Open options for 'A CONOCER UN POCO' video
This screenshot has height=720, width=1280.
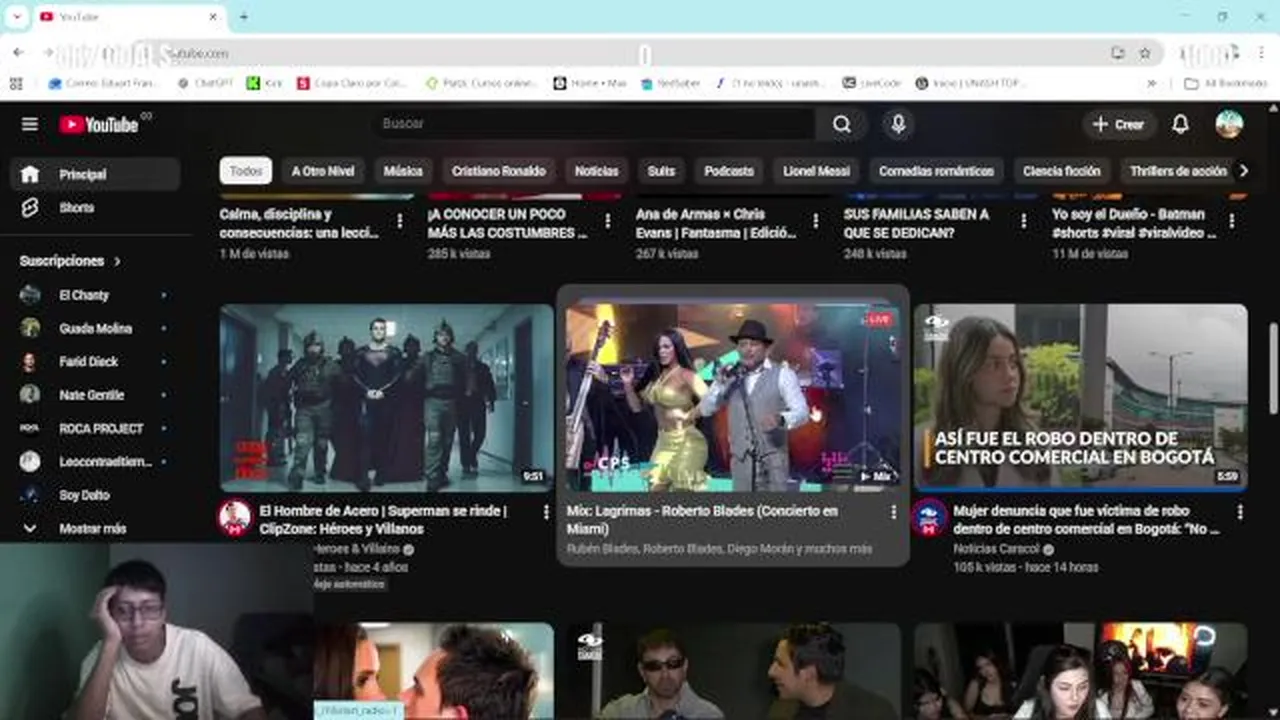[x=608, y=221]
